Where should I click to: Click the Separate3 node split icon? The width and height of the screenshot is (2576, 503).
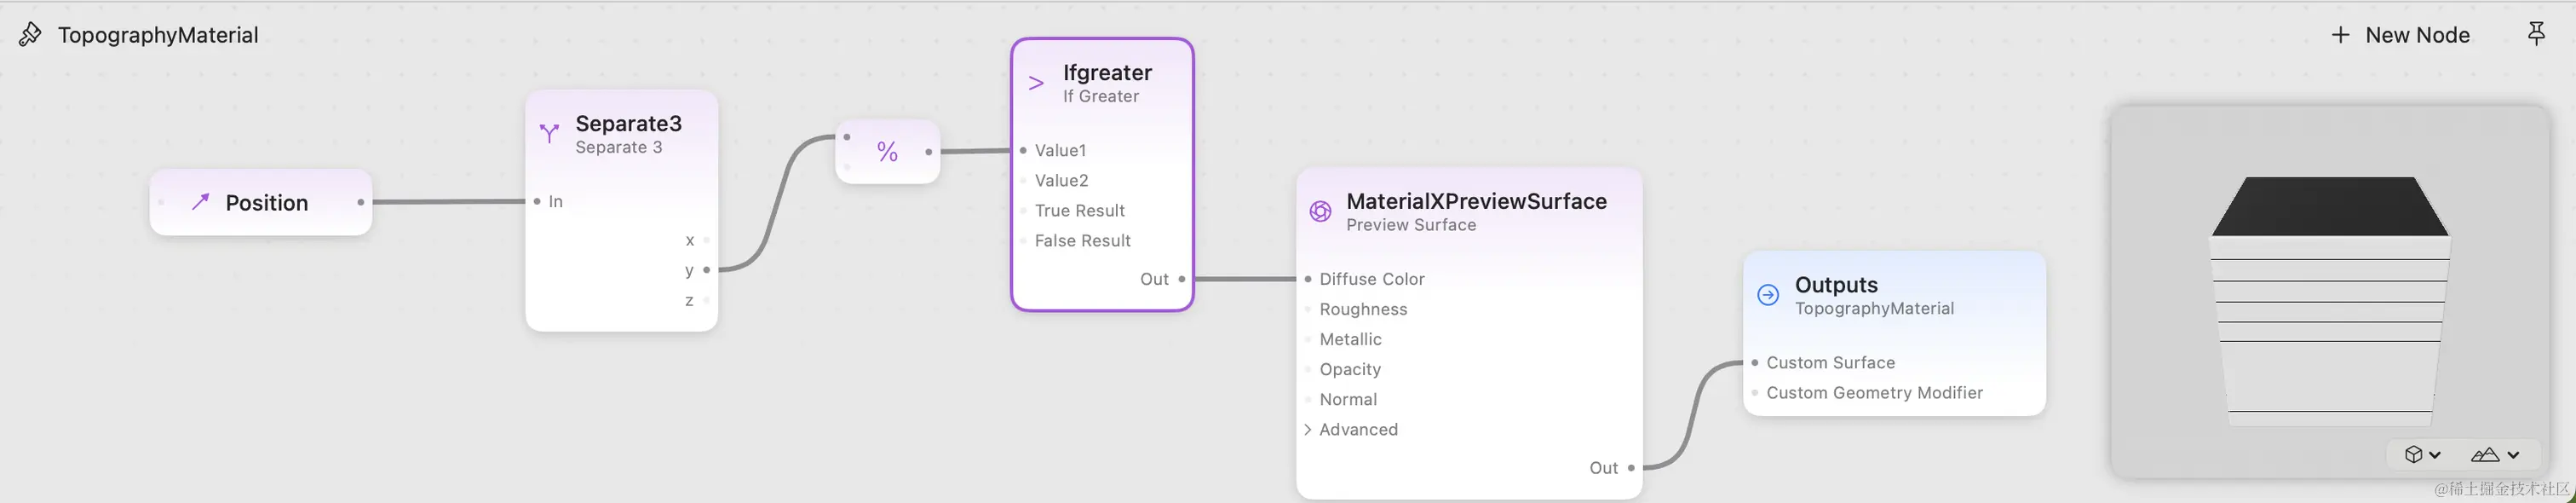549,133
